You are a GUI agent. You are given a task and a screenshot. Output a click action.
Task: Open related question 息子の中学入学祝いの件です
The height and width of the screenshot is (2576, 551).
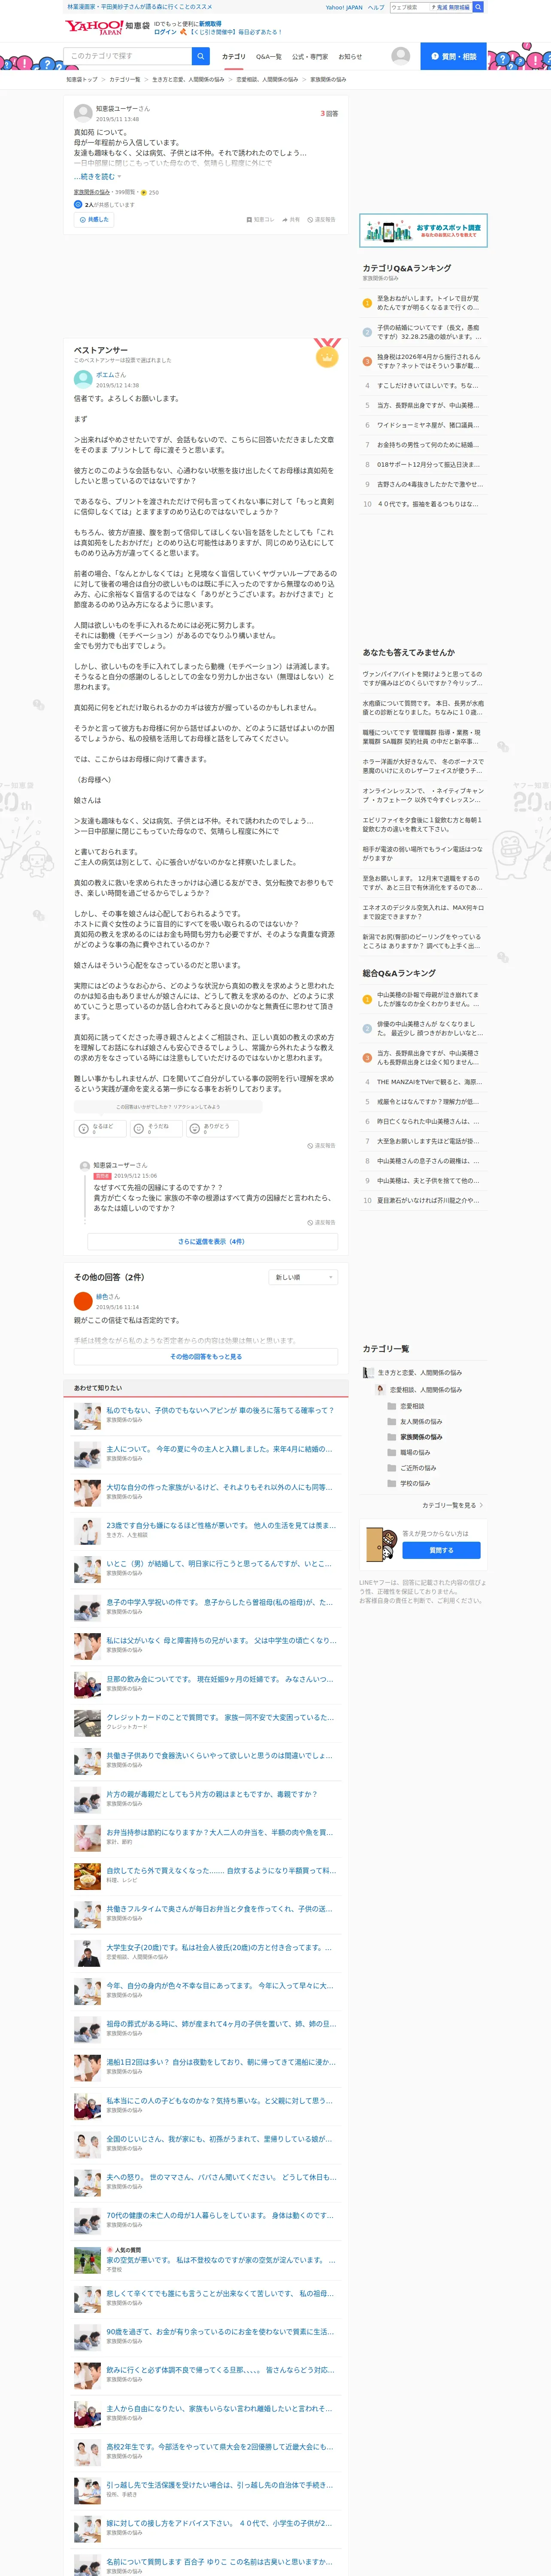coord(219,1602)
